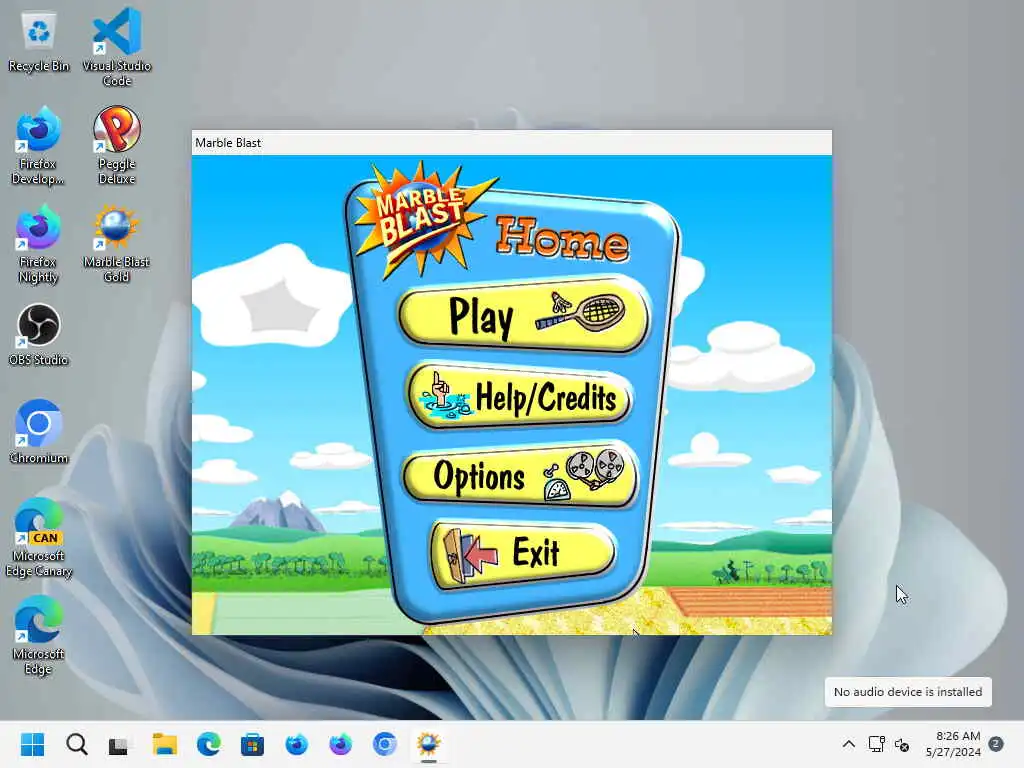Select the Firefox Developer desktop shortcut
Viewport: 1024px width, 768px height.
[38, 146]
